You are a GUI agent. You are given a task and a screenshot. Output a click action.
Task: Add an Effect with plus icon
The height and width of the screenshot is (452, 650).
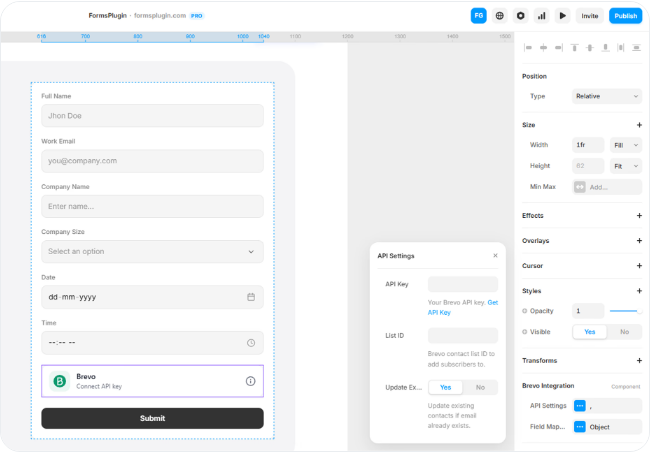639,216
